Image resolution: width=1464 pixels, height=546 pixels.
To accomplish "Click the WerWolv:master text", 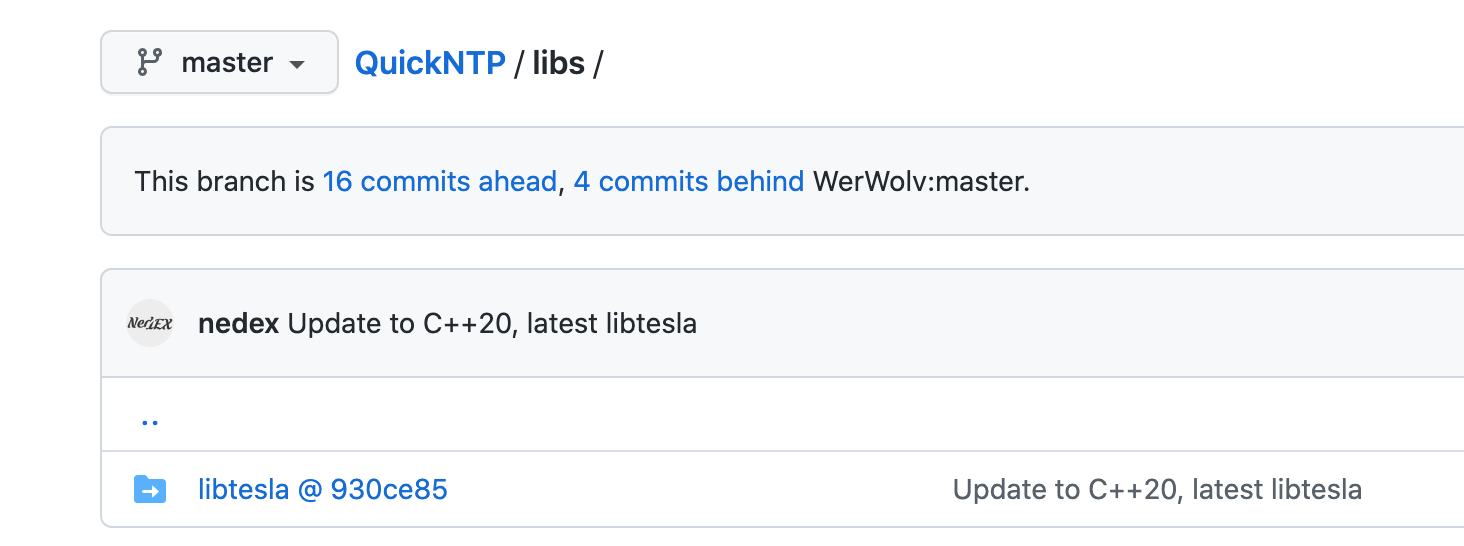I will point(920,181).
